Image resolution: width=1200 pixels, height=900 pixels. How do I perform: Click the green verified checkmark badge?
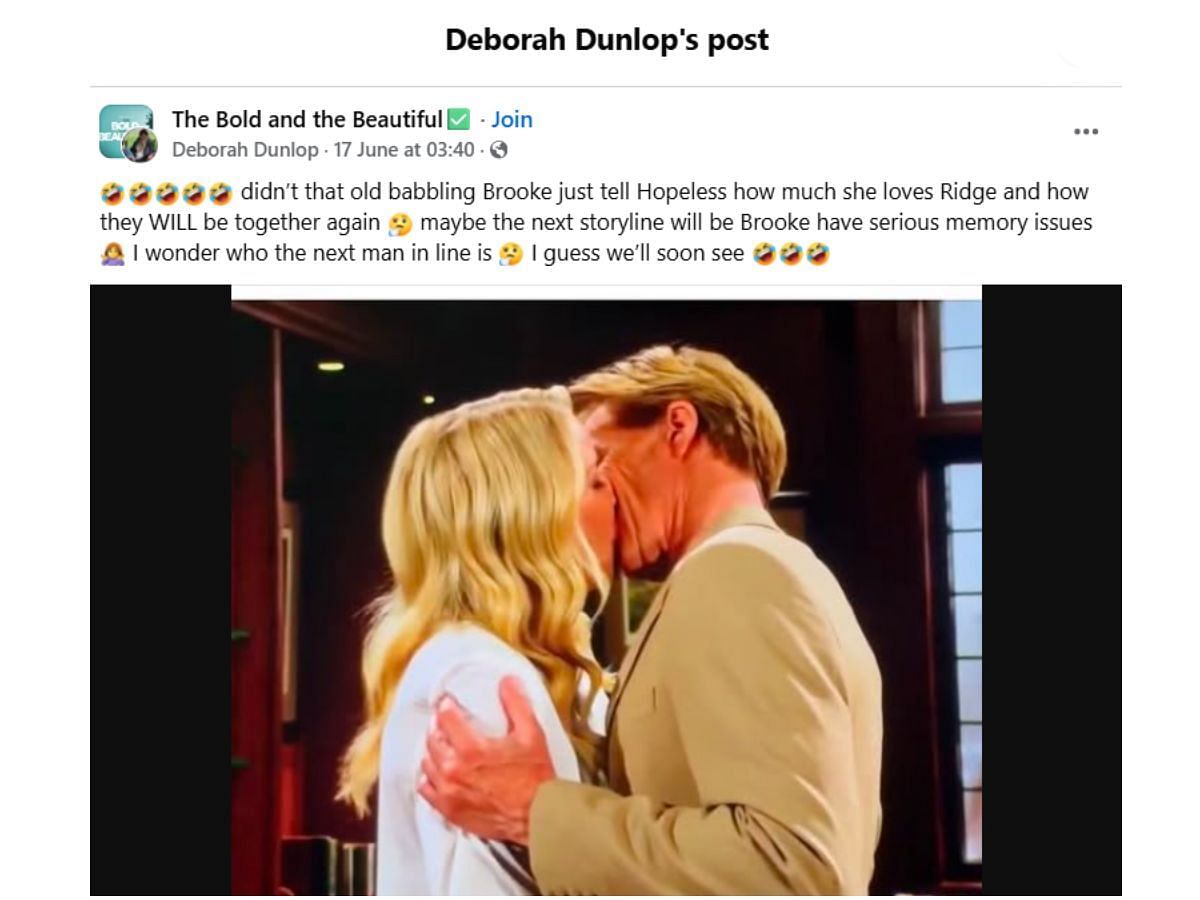pyautogui.click(x=458, y=120)
